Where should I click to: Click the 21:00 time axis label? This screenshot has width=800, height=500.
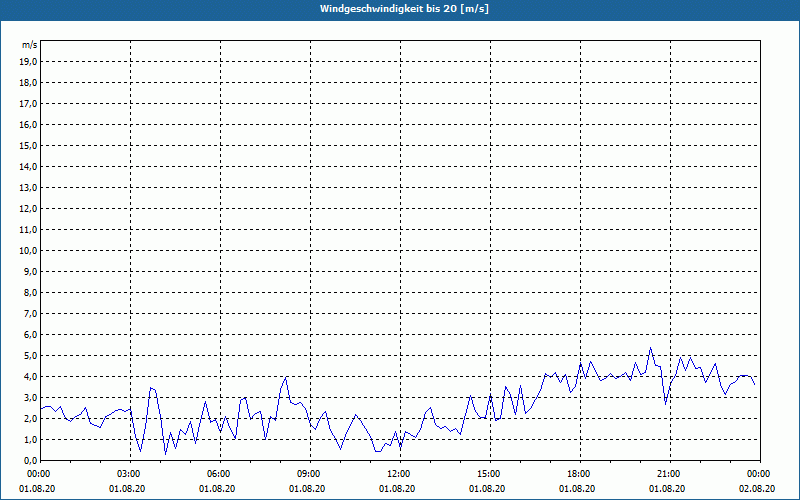pyautogui.click(x=670, y=474)
